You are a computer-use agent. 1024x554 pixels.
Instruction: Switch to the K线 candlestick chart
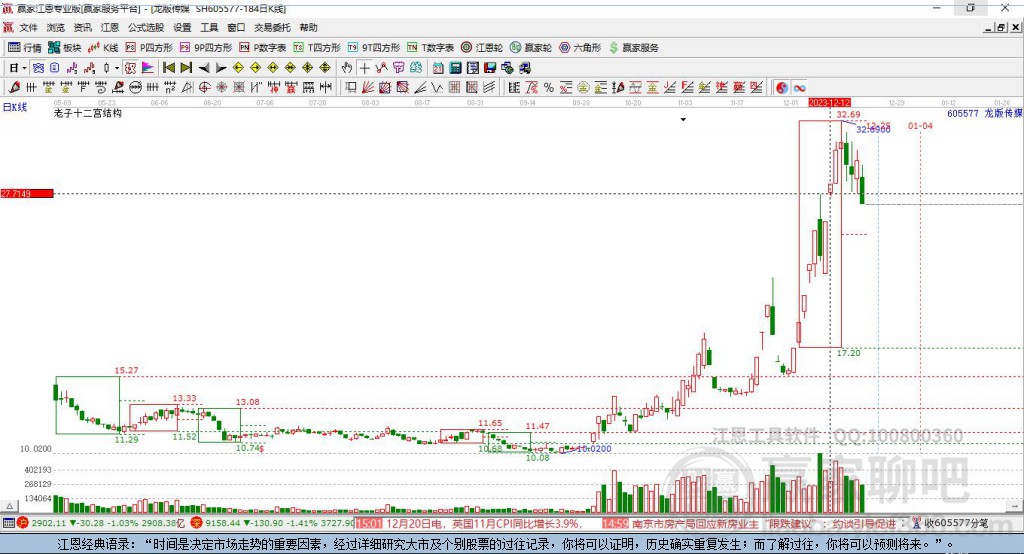coord(103,48)
